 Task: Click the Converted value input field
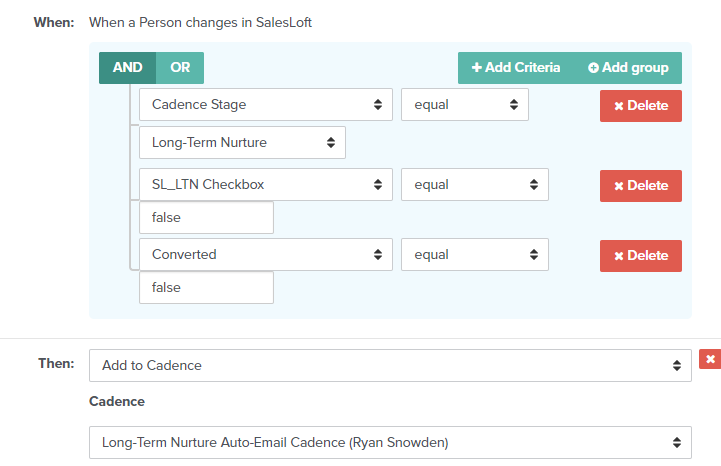coord(206,288)
